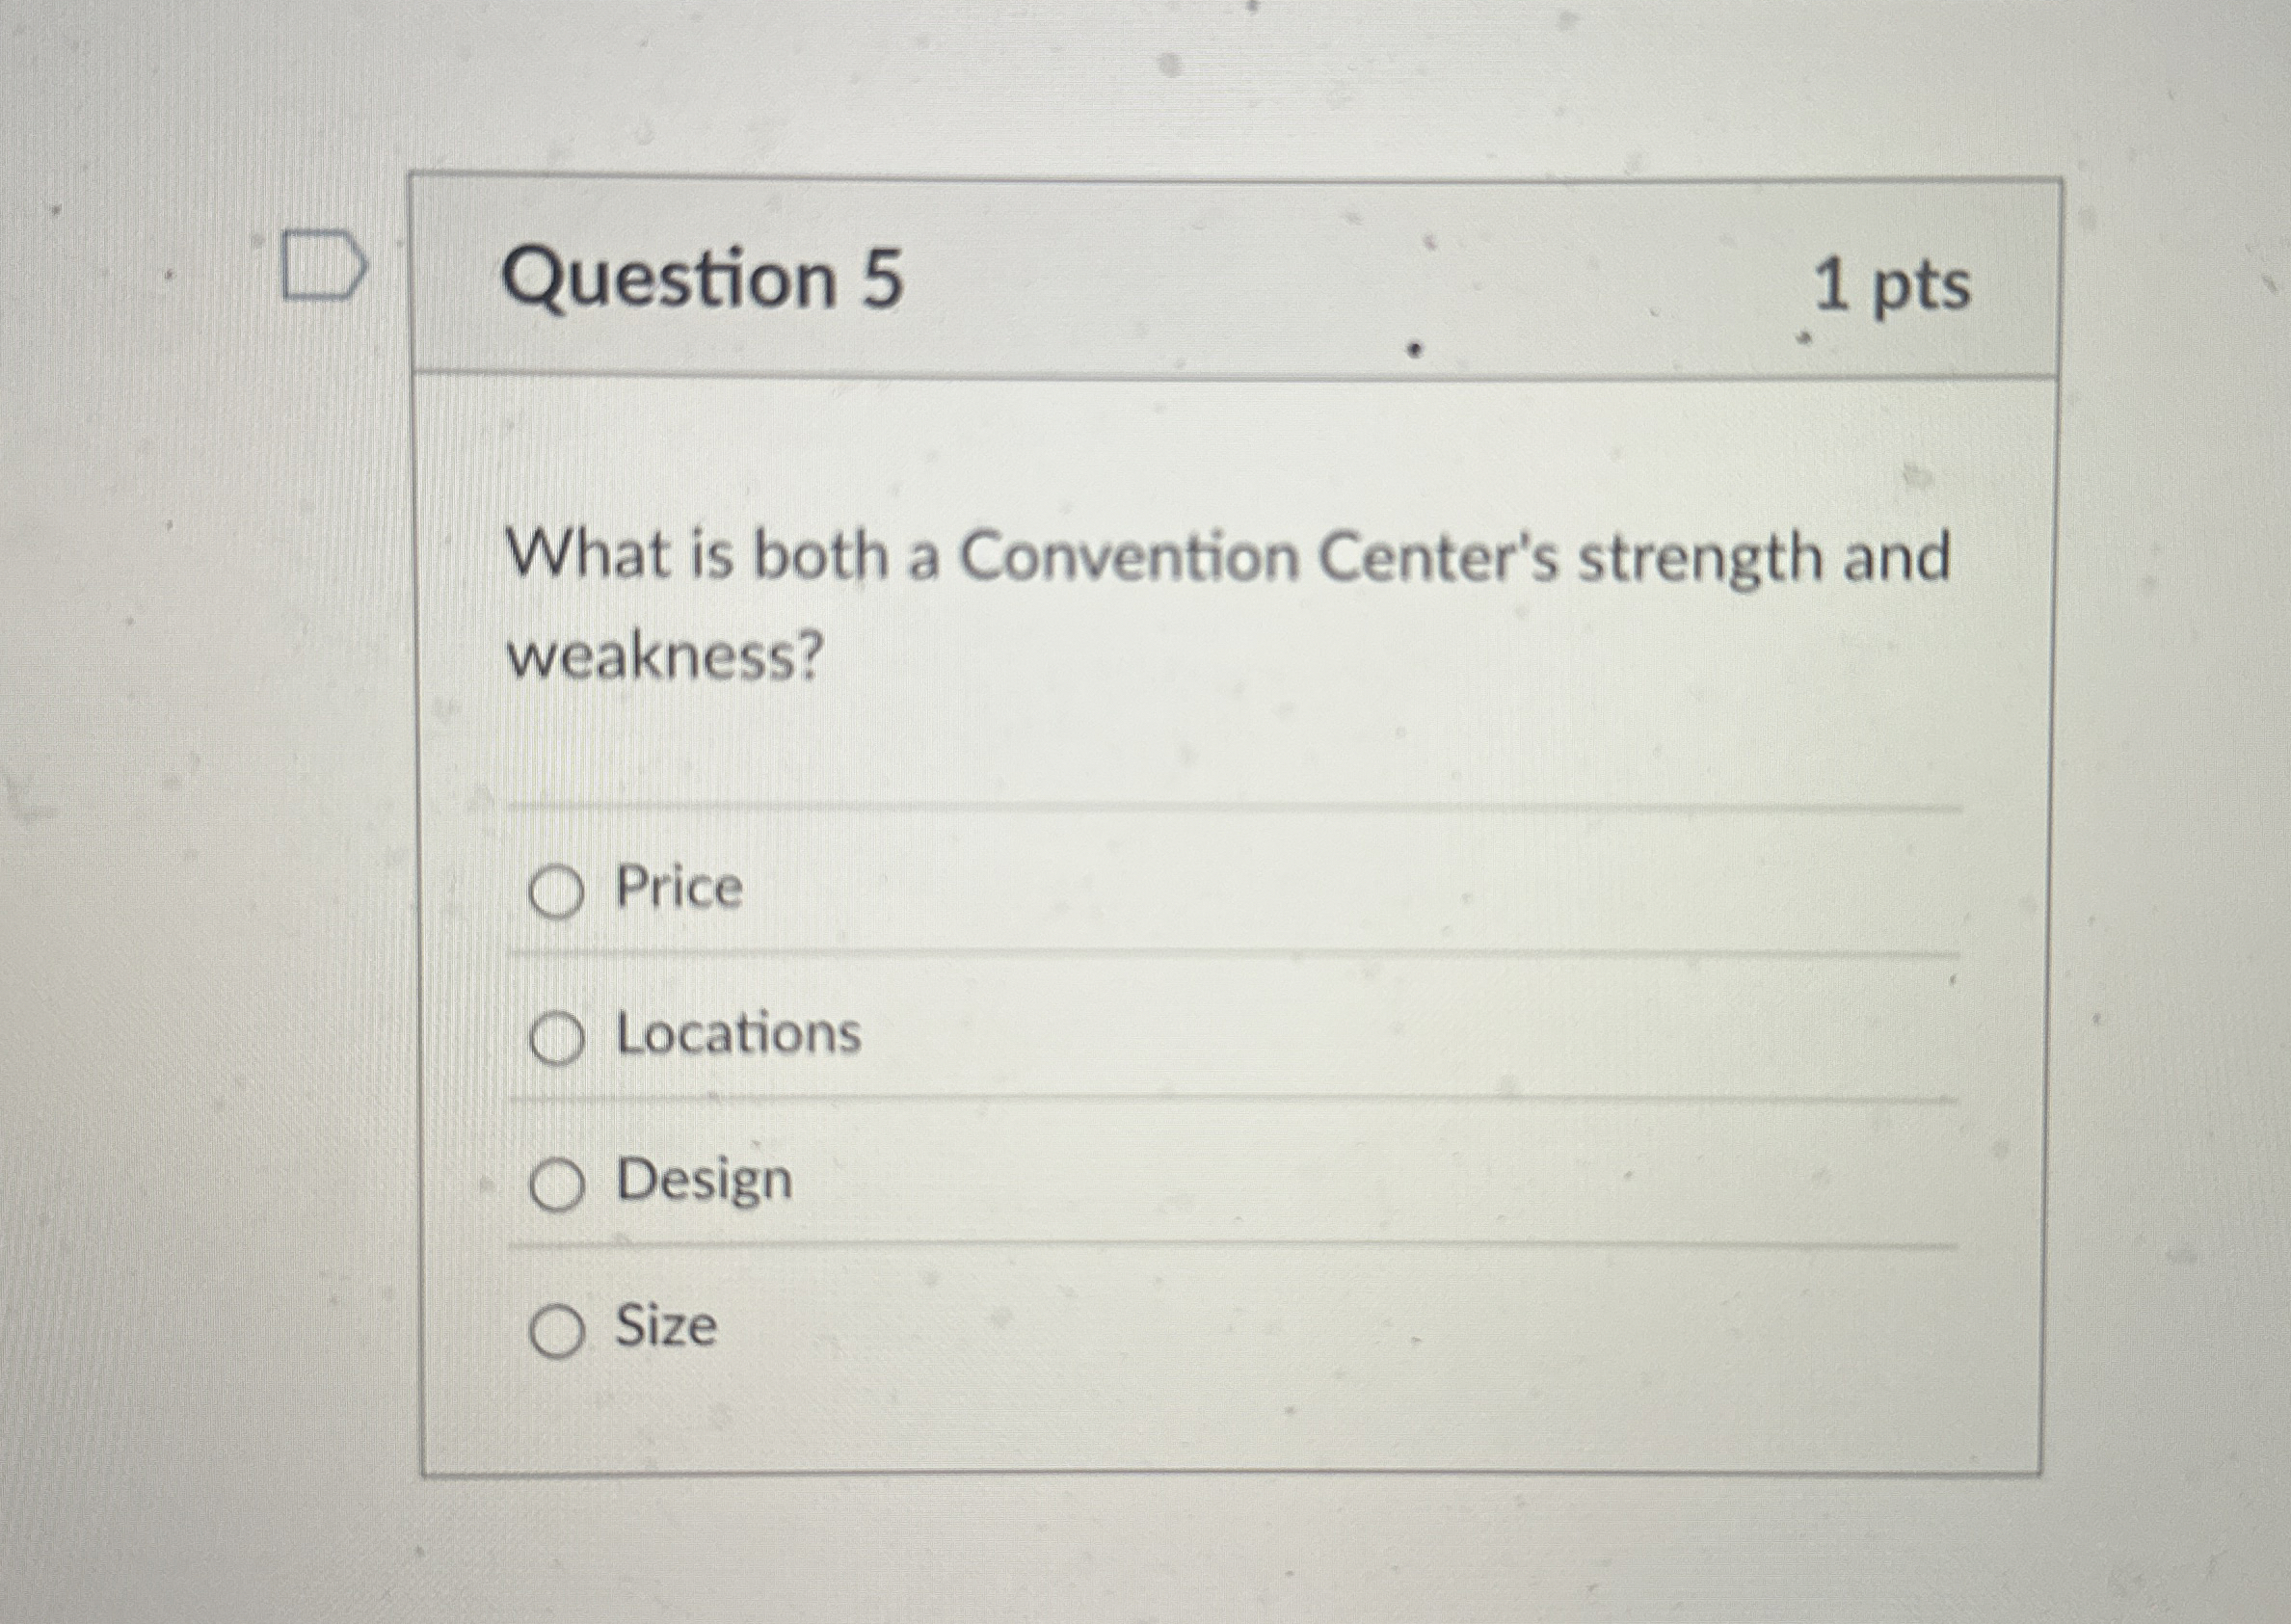2291x1624 pixels.
Task: Flag Question 5 with the bookmark icon
Action: click(323, 266)
